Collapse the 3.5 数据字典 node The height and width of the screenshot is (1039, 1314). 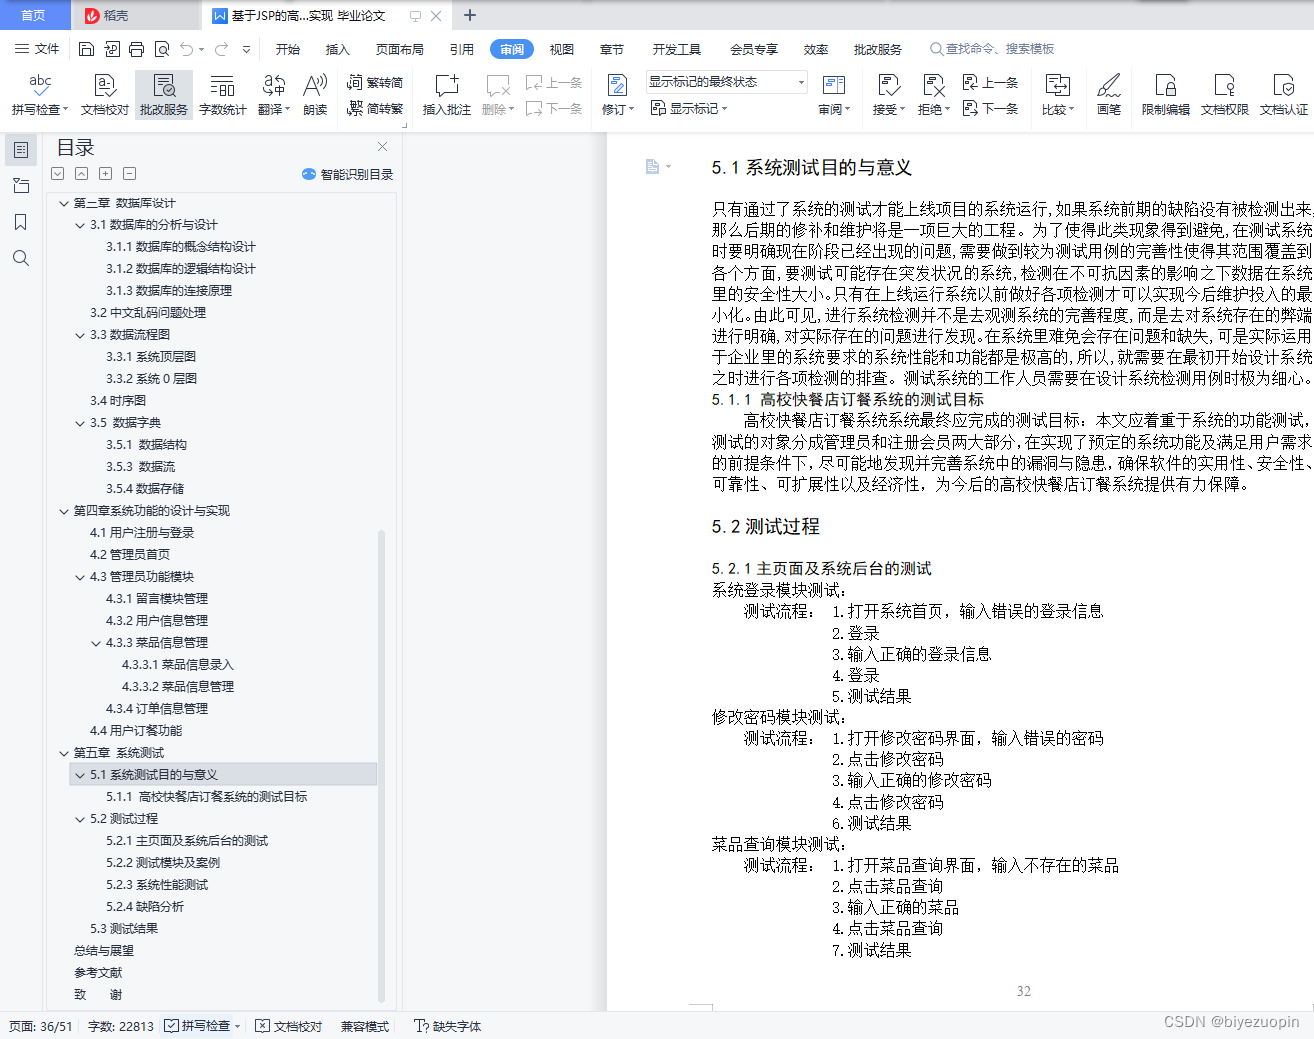pos(80,423)
